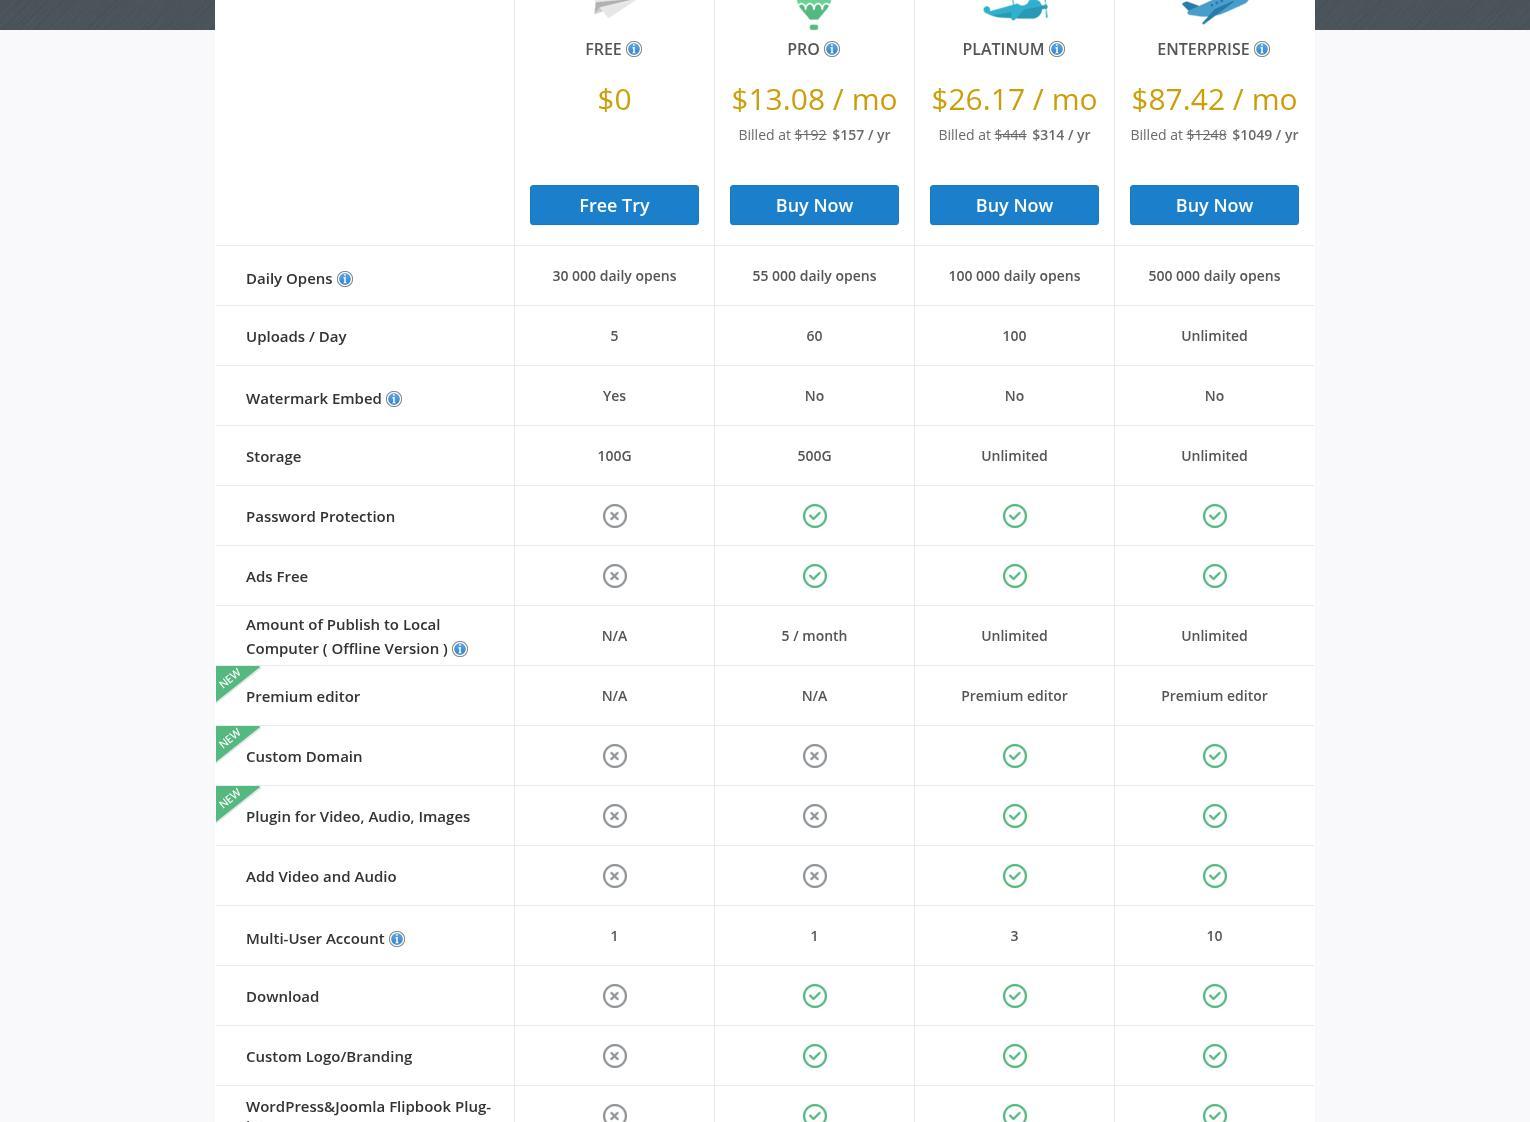The image size is (1530, 1122).
Task: Click the PRO plan balloon illustration
Action: [x=814, y=13]
